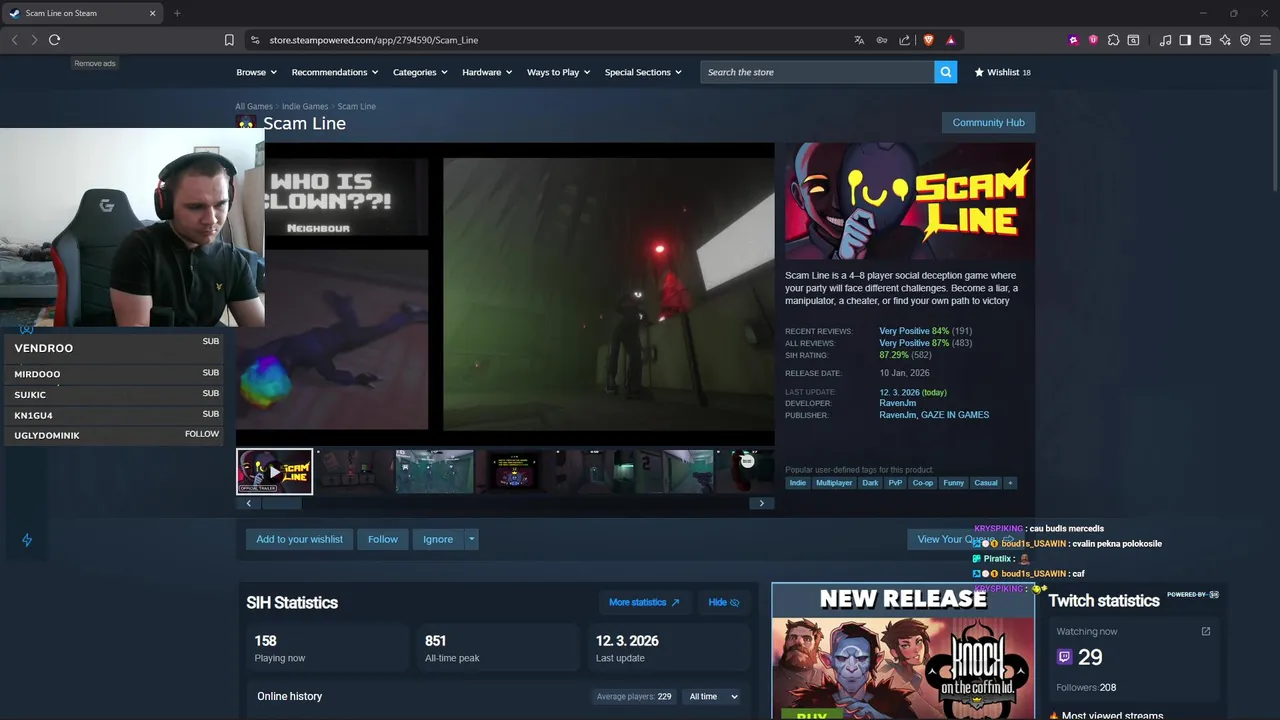
Task: Go to Indie Games breadcrumb
Action: click(305, 106)
